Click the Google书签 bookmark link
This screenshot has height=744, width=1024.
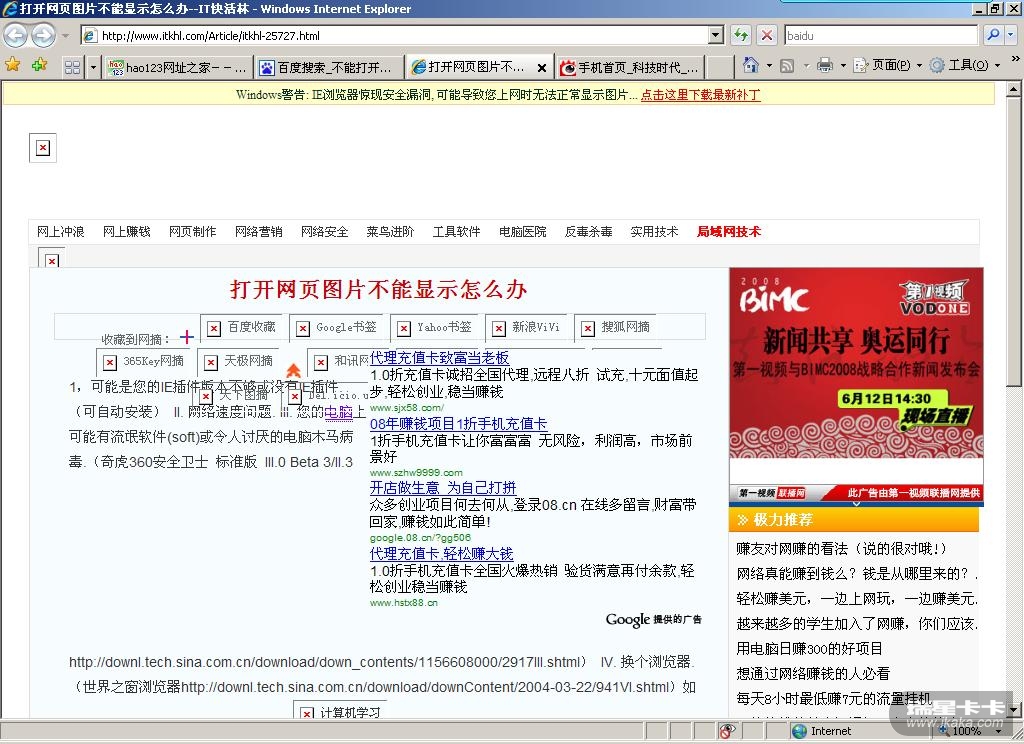tap(346, 327)
